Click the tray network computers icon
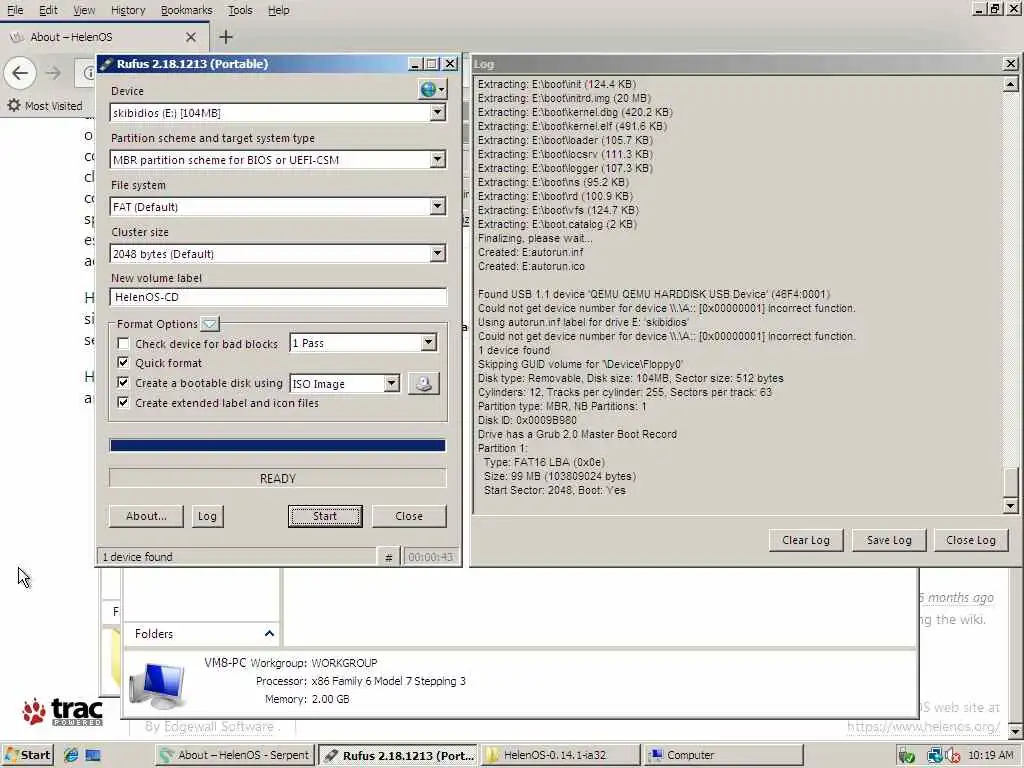 (x=935, y=756)
